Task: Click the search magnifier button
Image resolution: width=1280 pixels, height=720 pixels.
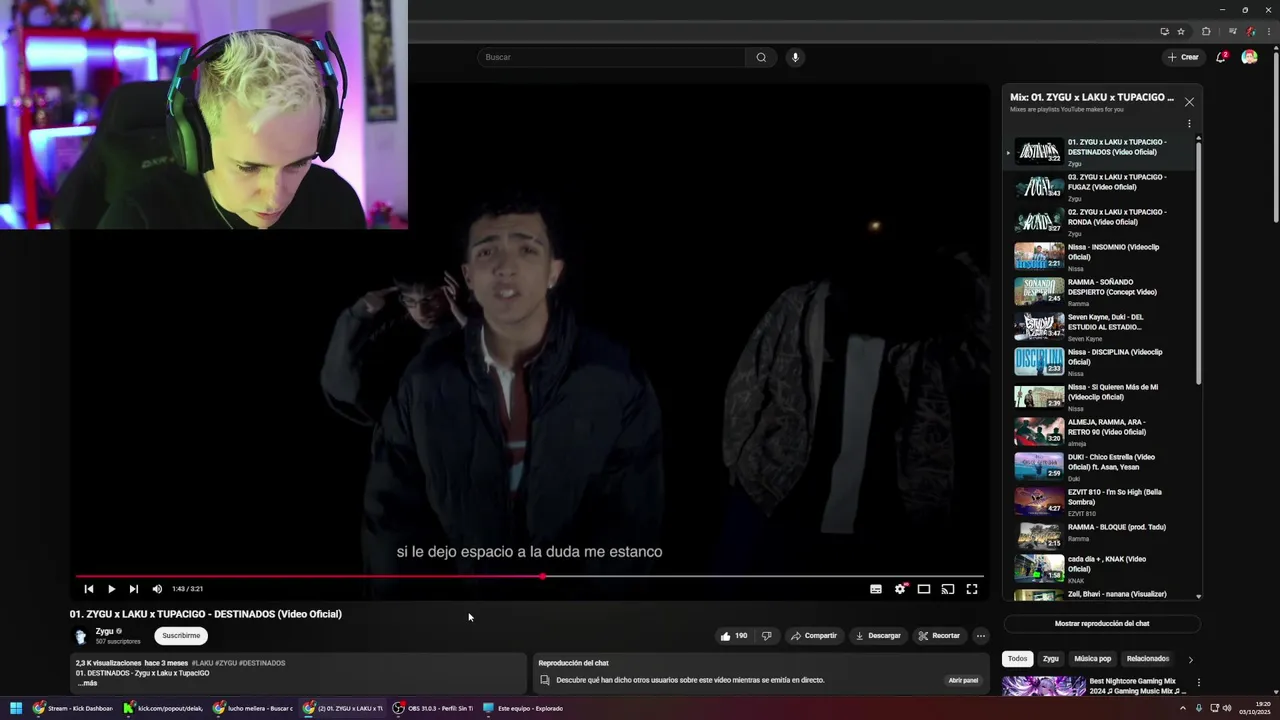Action: (x=761, y=57)
